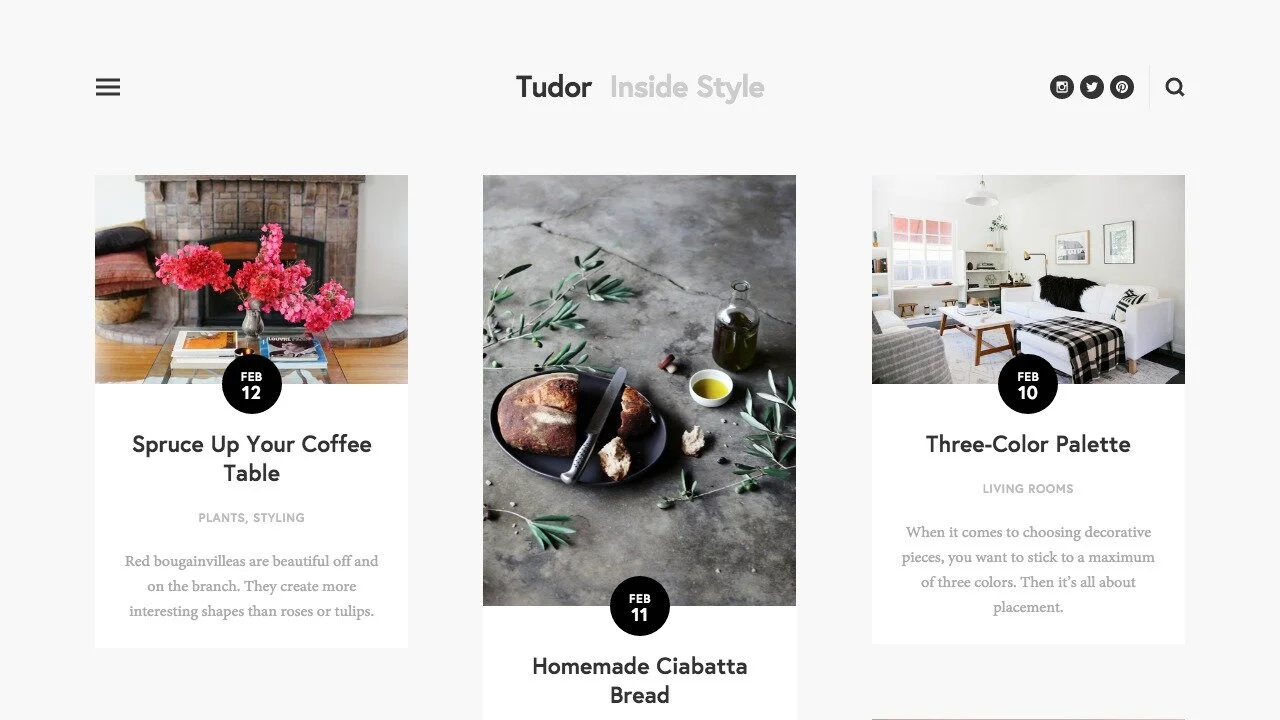Select the Styling category link
Screen dimensions: 1280x720
click(279, 518)
